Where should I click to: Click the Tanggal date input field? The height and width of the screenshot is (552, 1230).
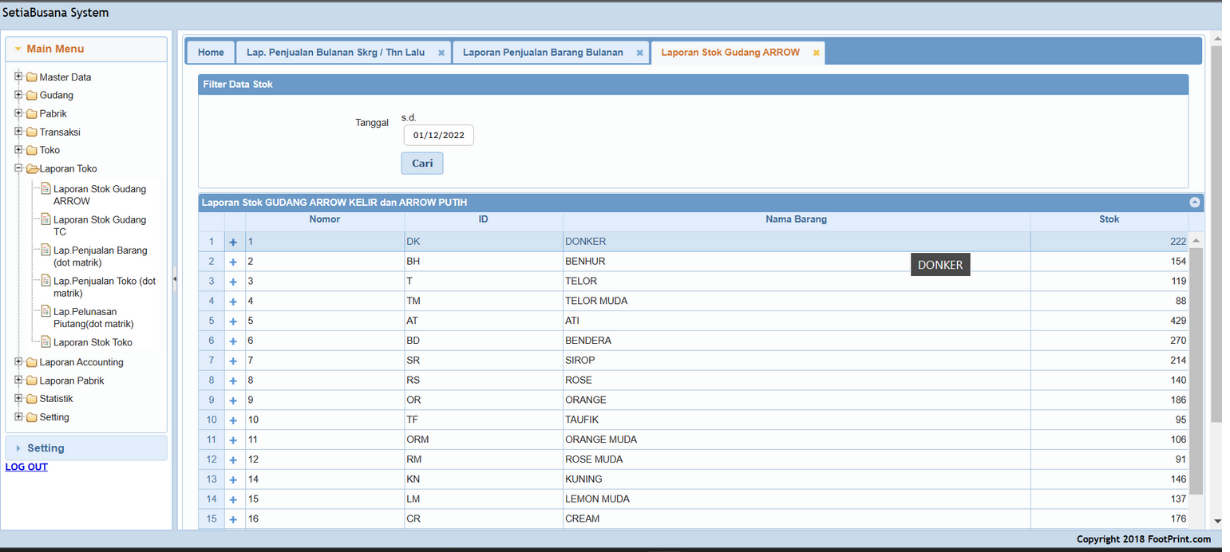438,135
